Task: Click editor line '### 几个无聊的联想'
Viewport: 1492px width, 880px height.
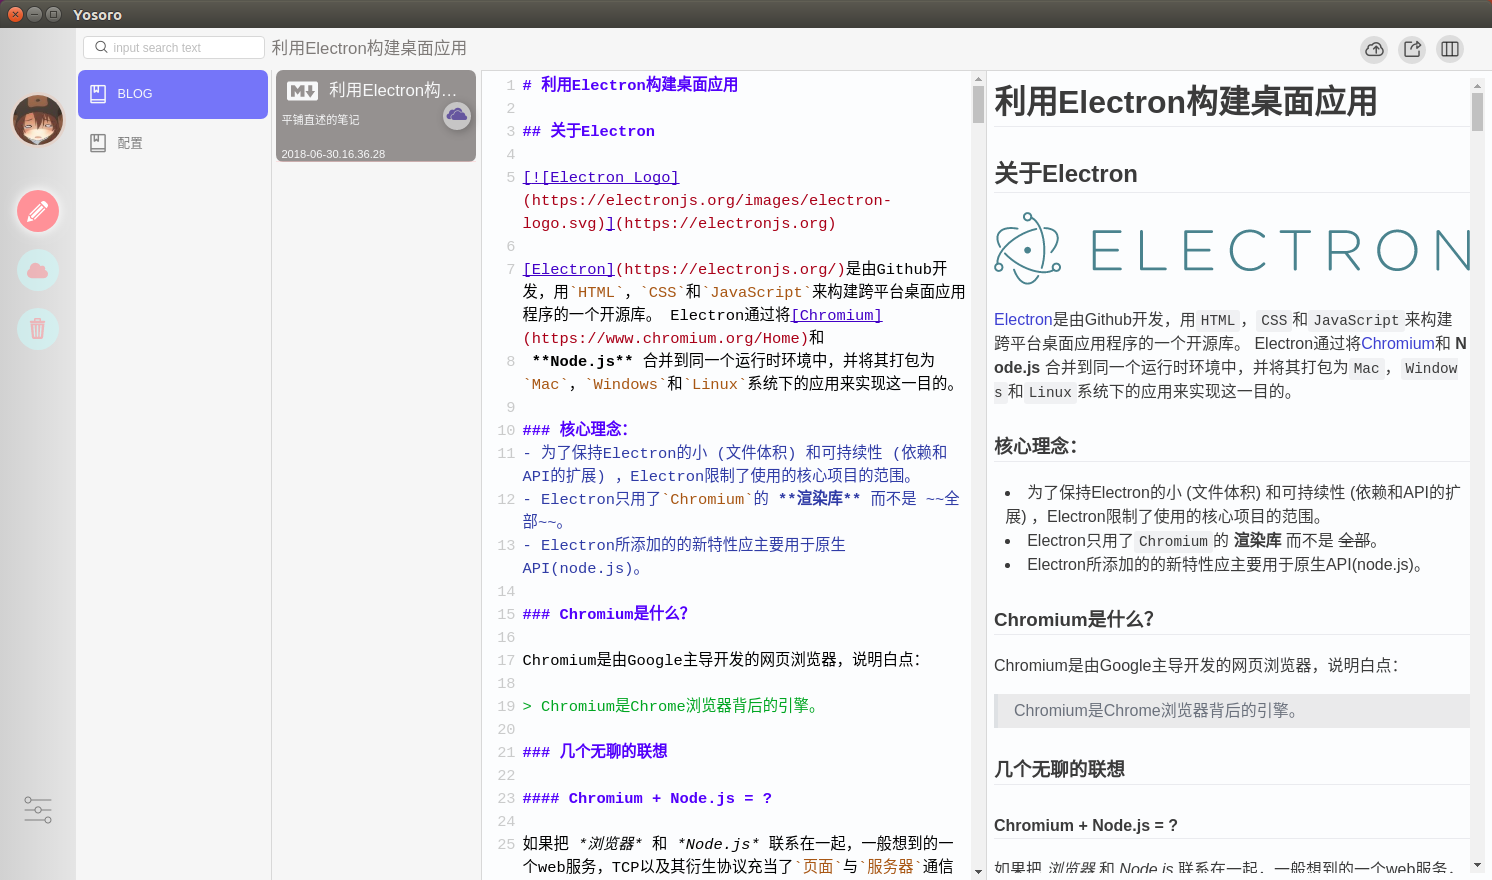Action: coord(595,752)
